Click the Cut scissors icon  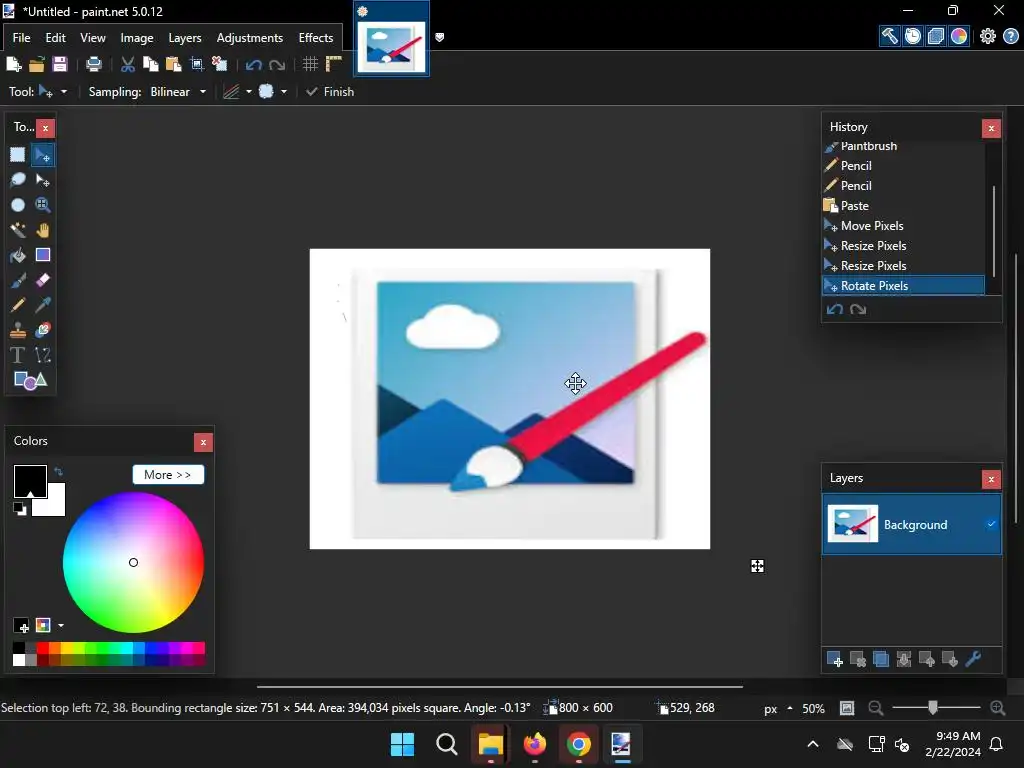point(127,64)
